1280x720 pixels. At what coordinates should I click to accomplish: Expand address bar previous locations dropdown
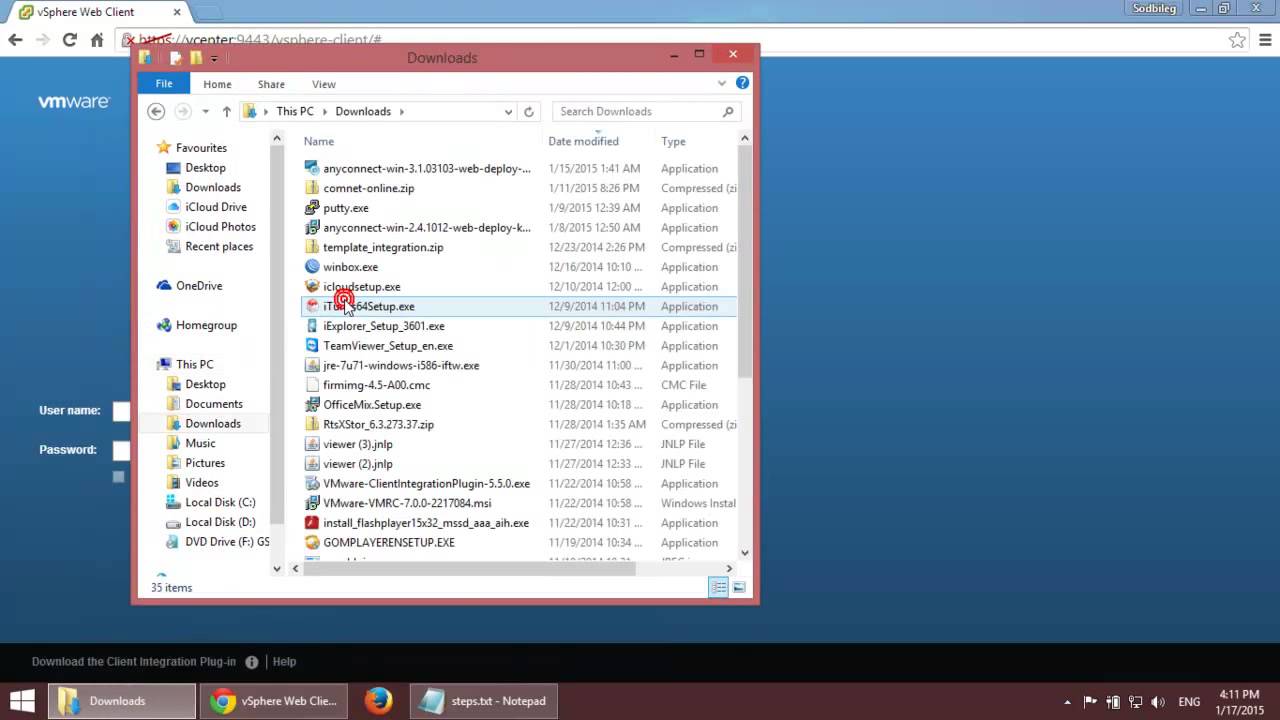508,112
